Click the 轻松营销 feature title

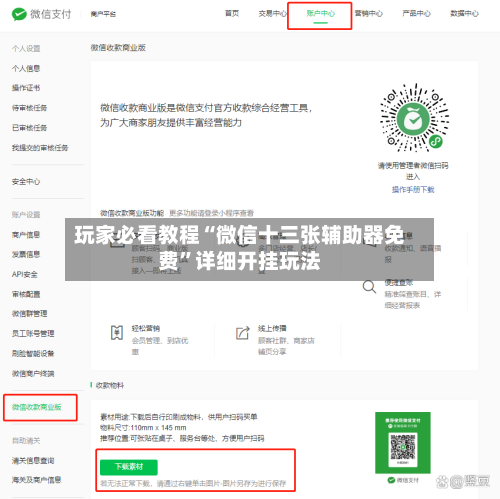(146, 328)
